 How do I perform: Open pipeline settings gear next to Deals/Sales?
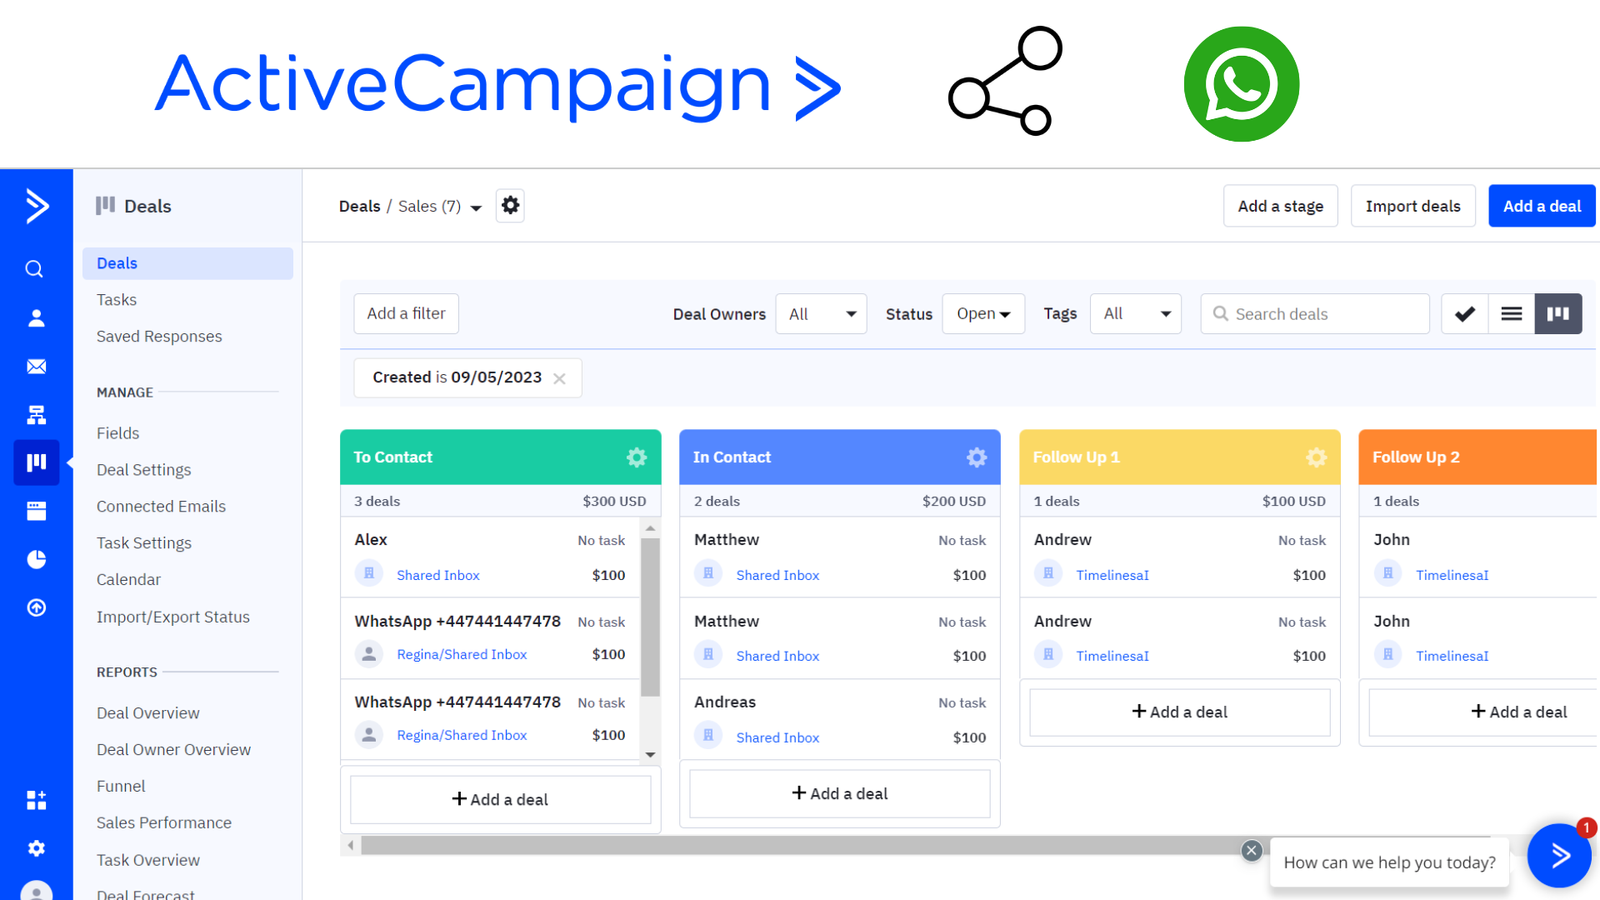[x=510, y=205]
